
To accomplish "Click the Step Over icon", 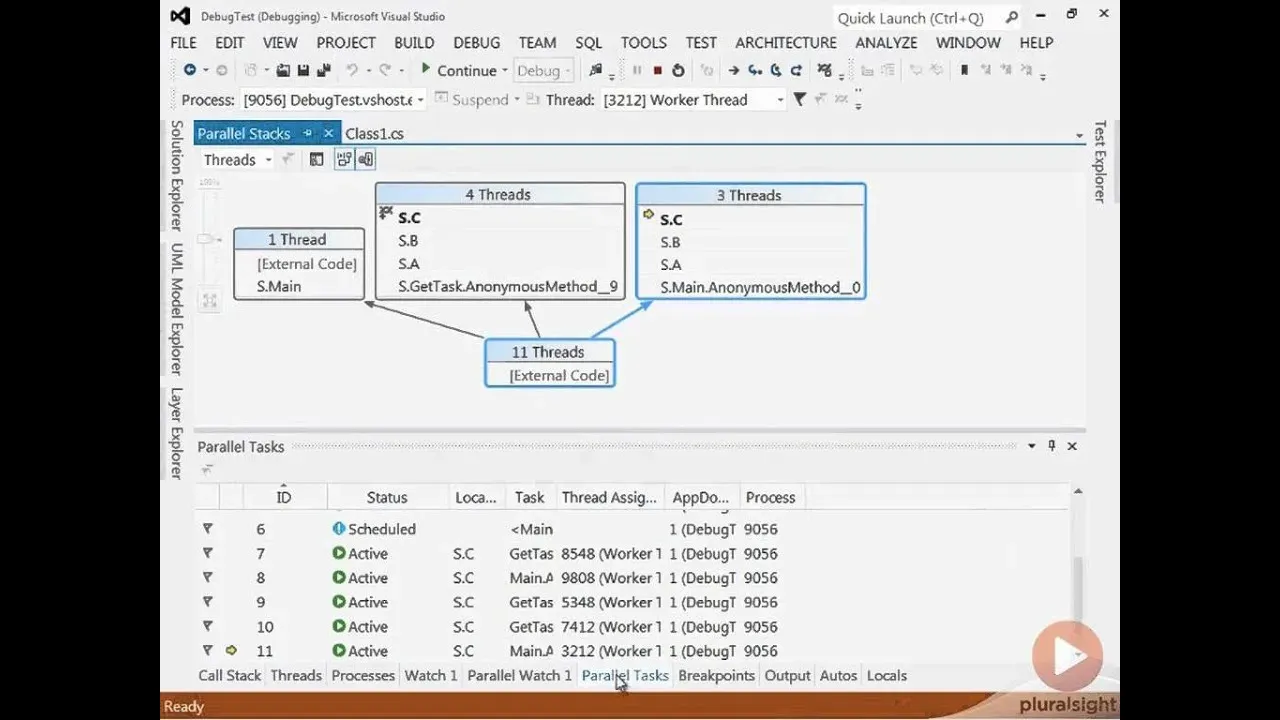I will (x=776, y=70).
